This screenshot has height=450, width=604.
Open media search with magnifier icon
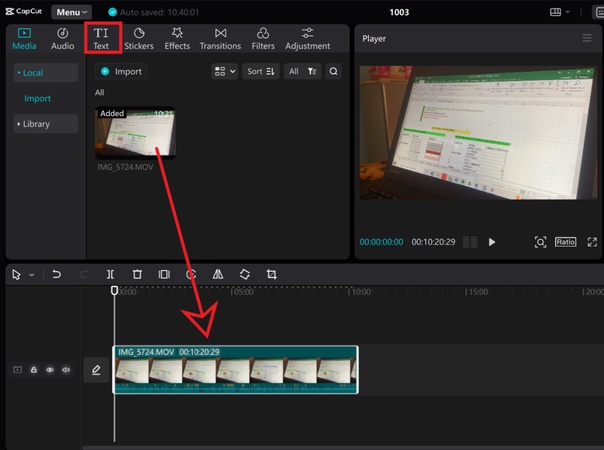tap(334, 72)
